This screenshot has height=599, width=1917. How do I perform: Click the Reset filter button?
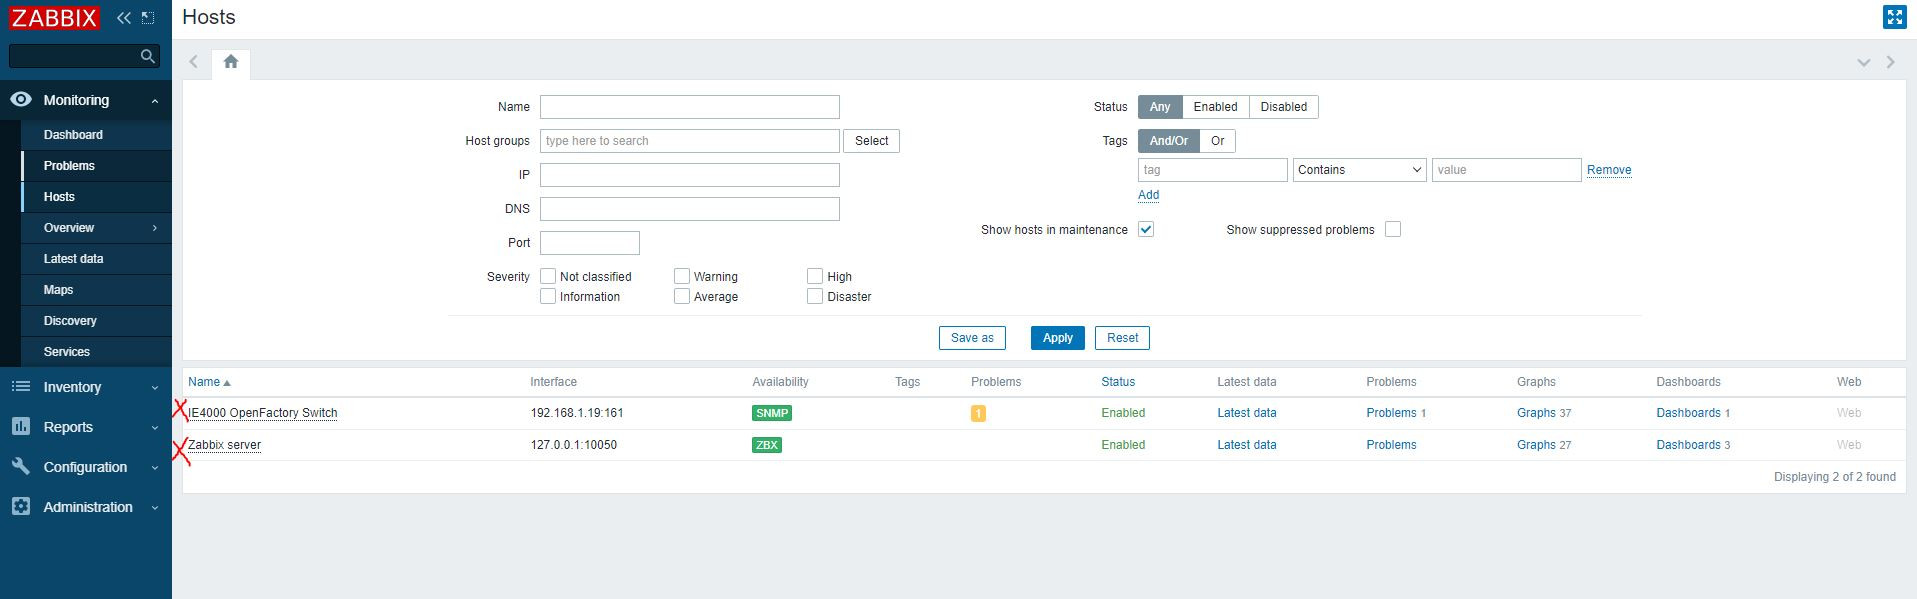coord(1122,338)
